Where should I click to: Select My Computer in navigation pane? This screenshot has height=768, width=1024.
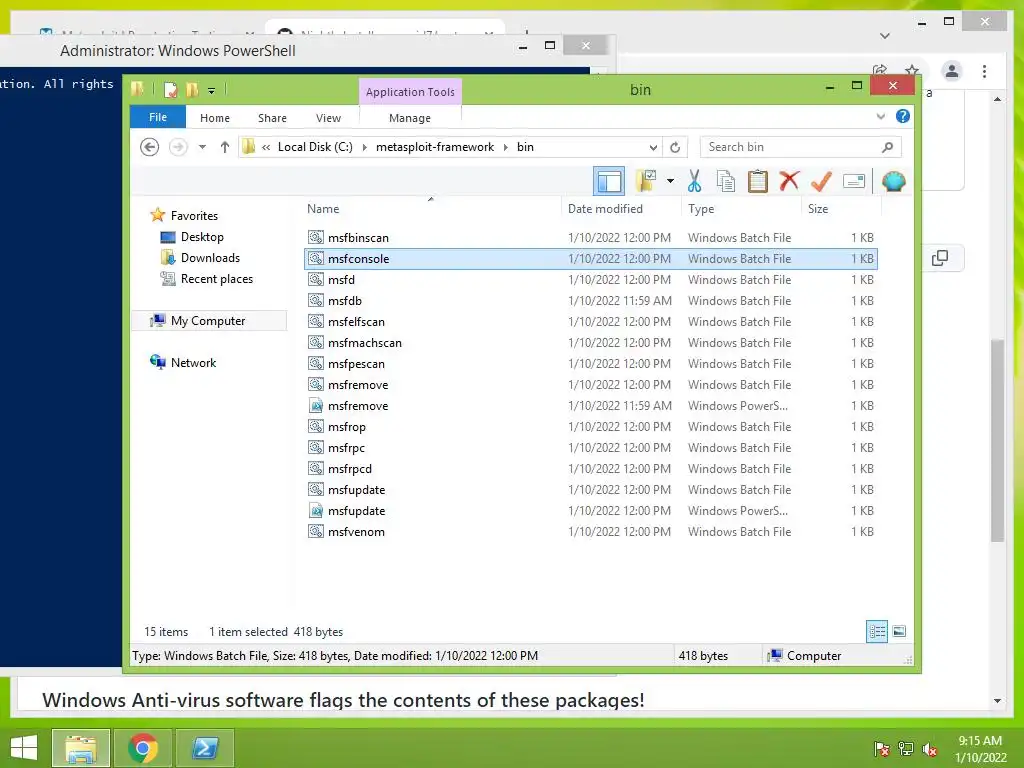coord(208,321)
